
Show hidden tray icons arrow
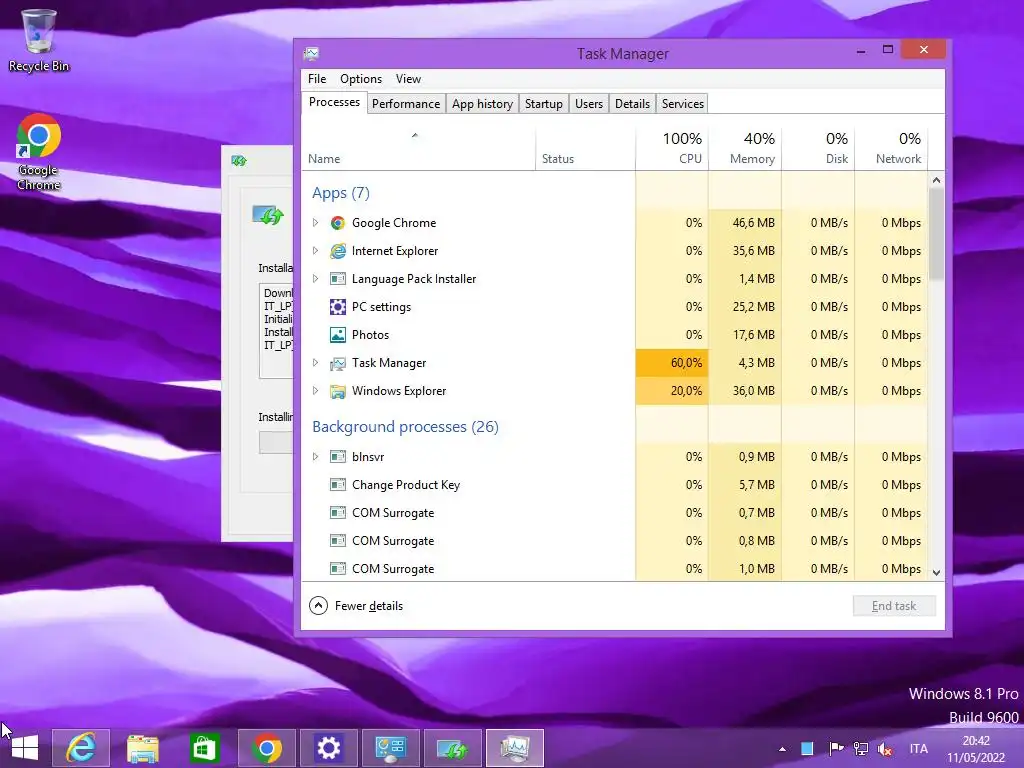tap(782, 749)
